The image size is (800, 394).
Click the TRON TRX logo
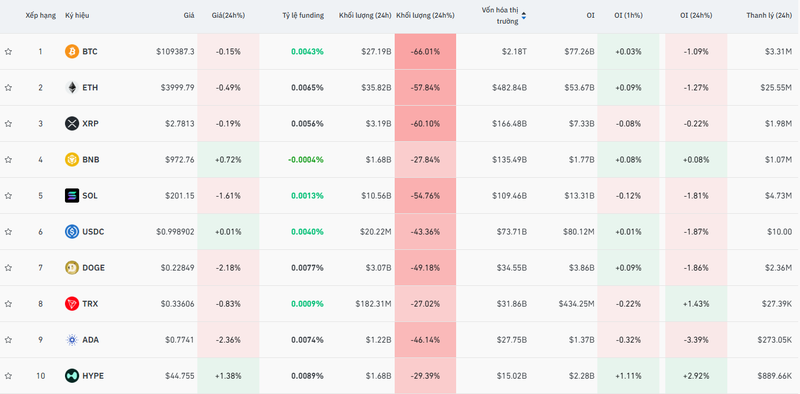click(72, 304)
